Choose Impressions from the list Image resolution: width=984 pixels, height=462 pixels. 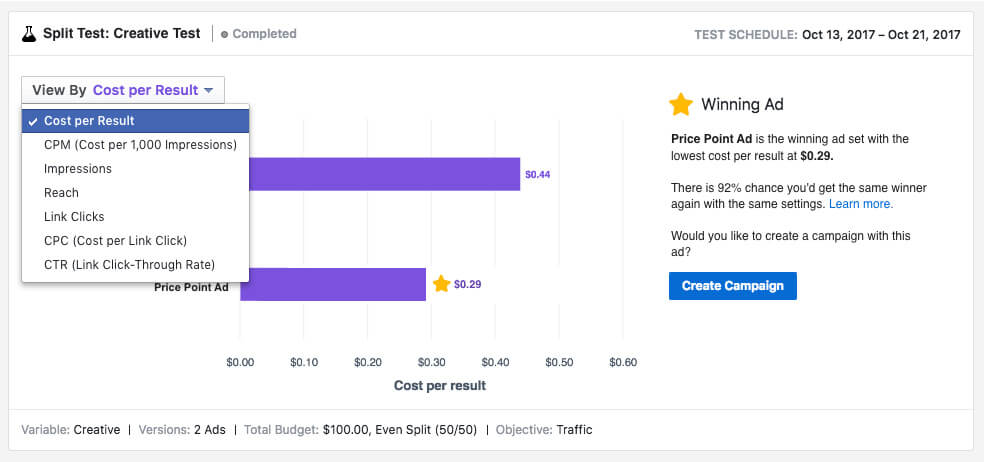pos(78,169)
